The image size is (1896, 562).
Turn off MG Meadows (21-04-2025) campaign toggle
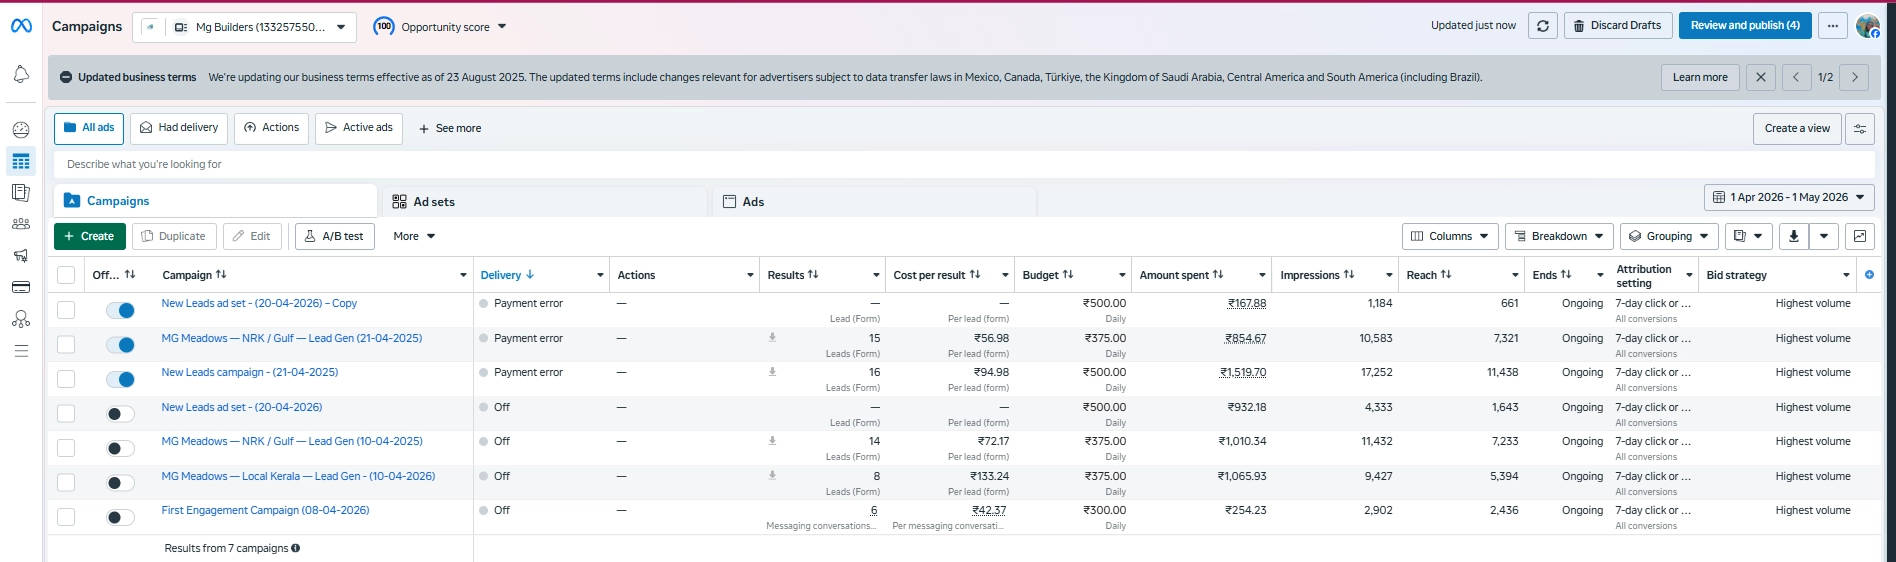[120, 345]
